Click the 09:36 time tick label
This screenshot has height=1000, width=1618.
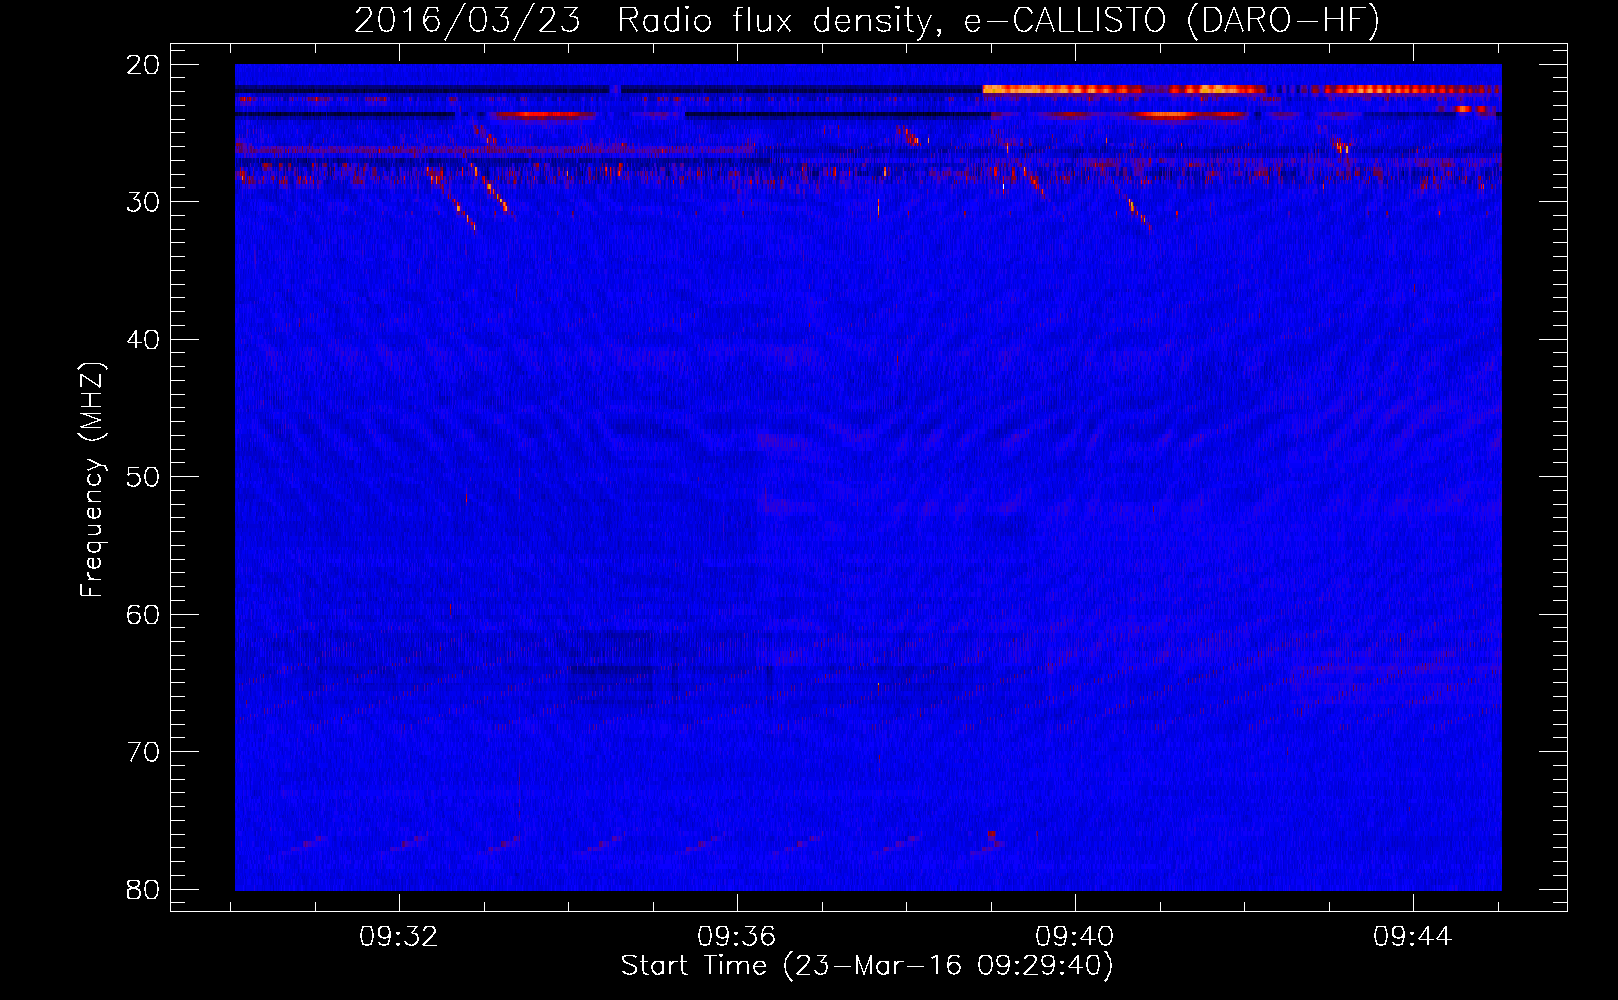click(x=737, y=937)
